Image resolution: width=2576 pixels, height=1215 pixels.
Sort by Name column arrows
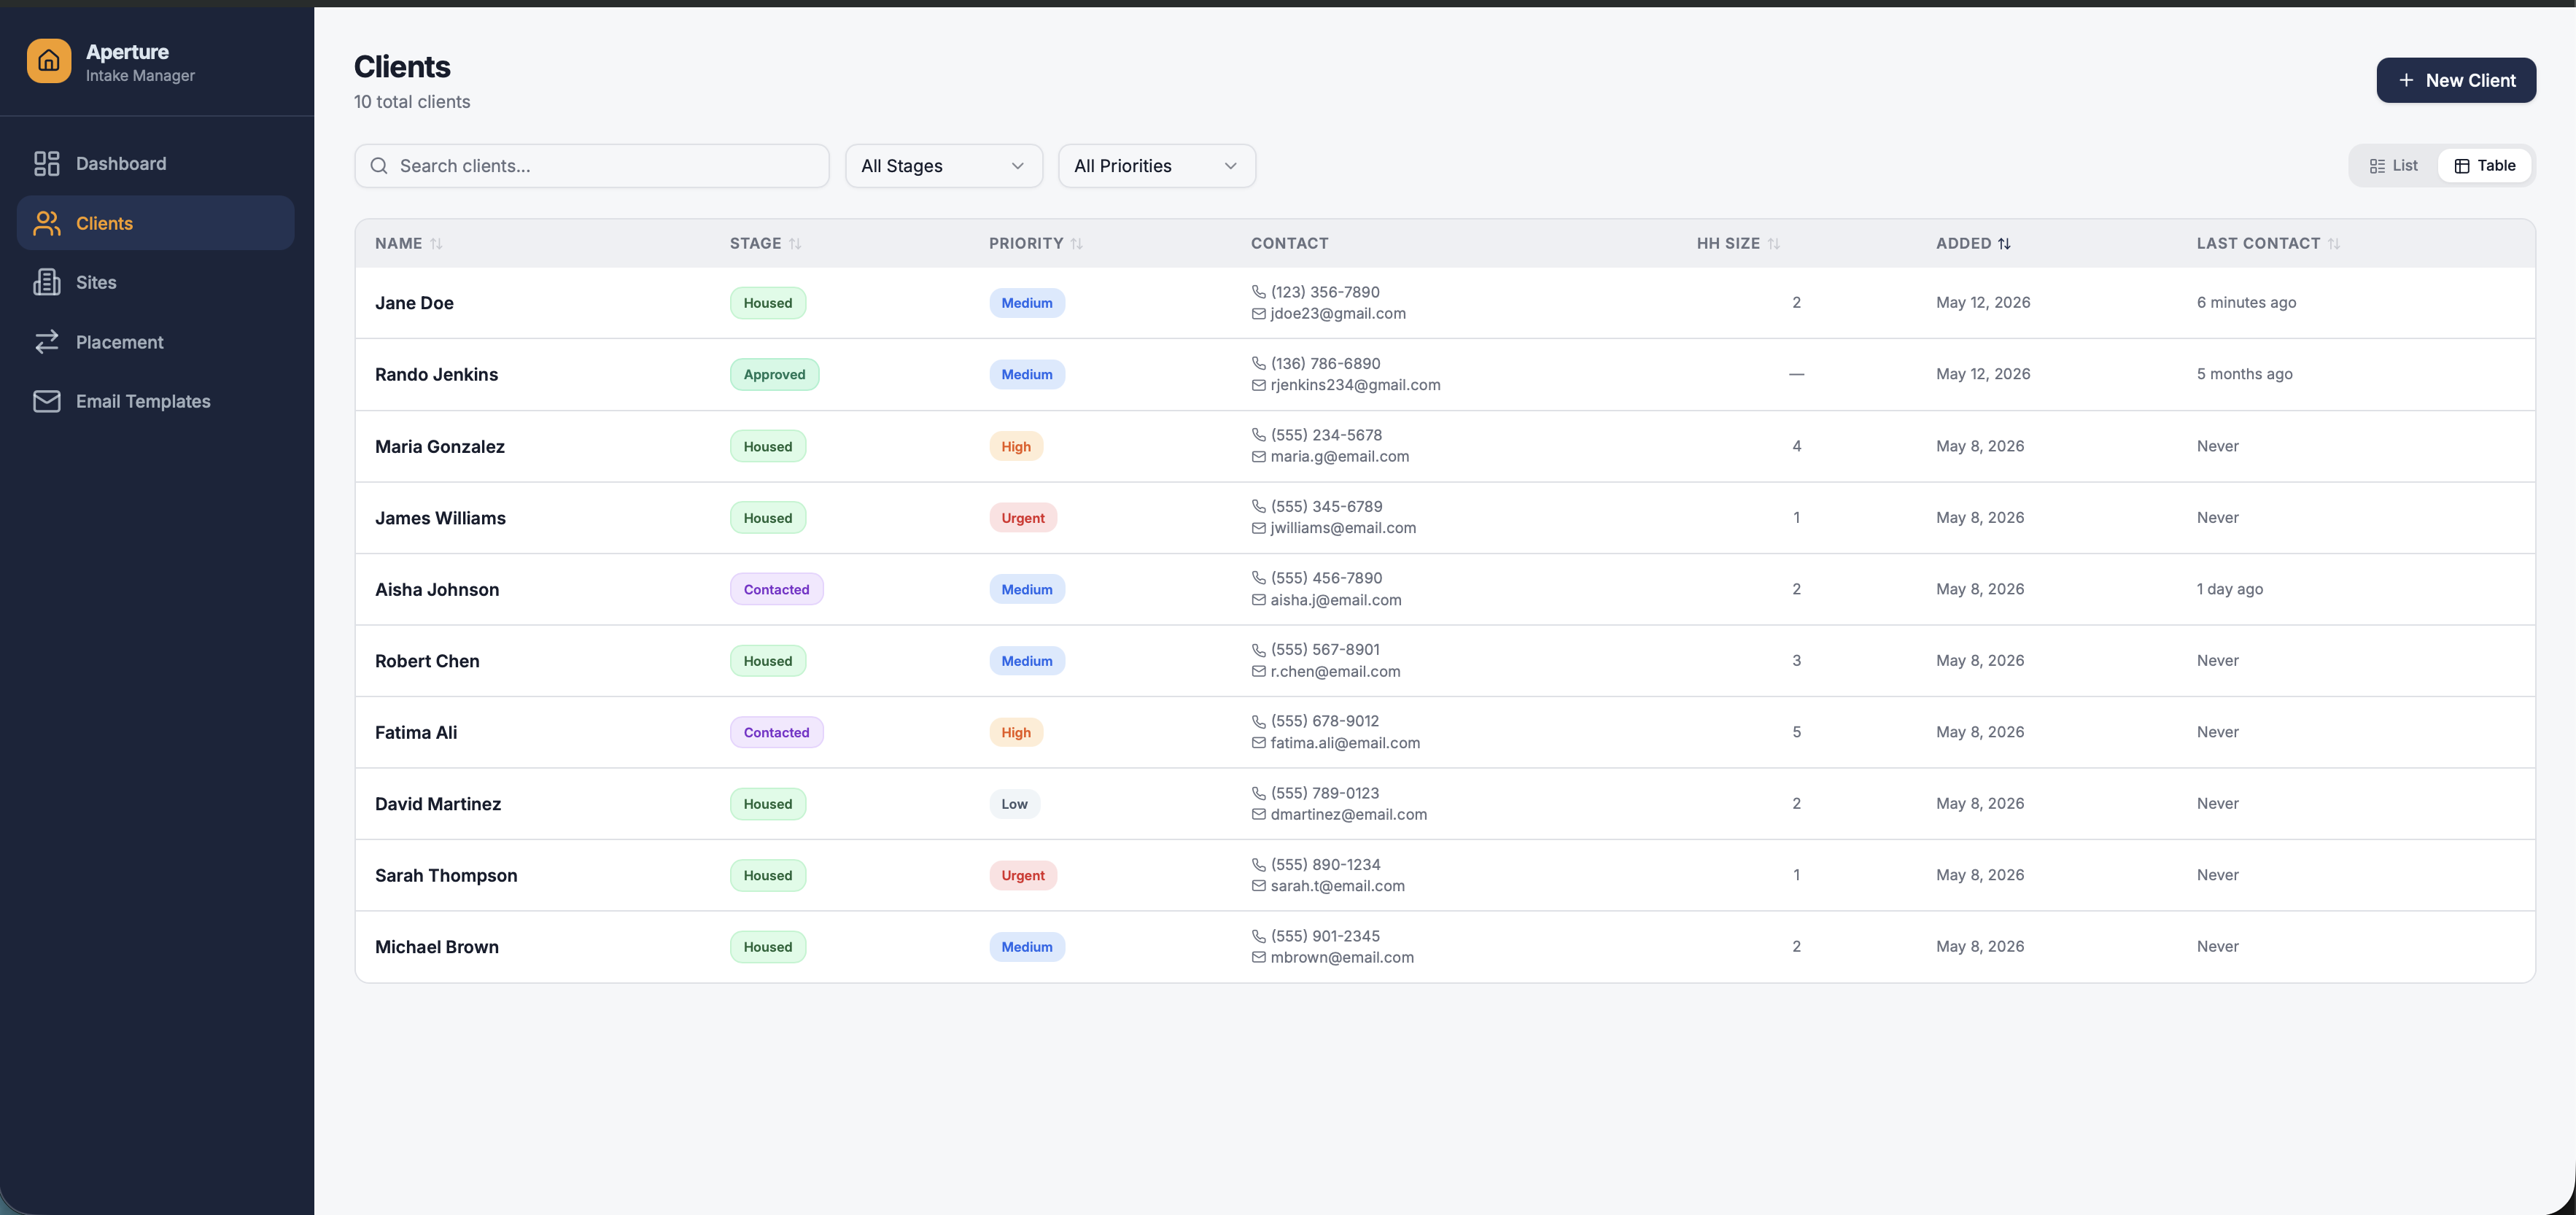point(436,244)
